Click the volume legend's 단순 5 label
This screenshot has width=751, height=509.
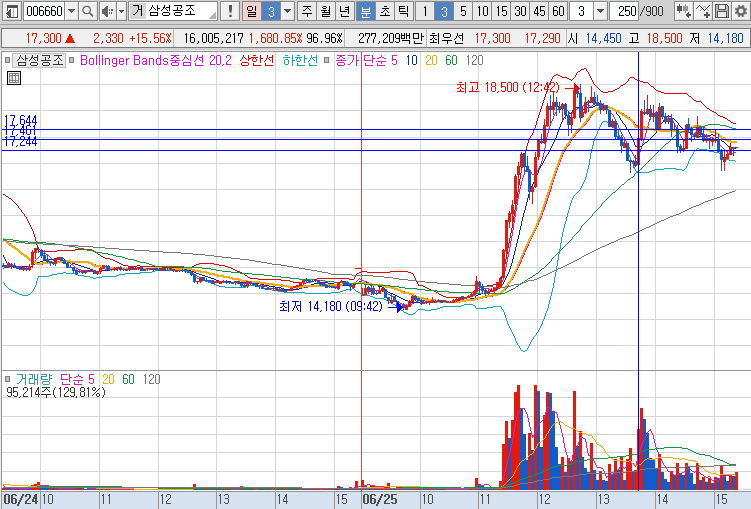pyautogui.click(x=77, y=379)
